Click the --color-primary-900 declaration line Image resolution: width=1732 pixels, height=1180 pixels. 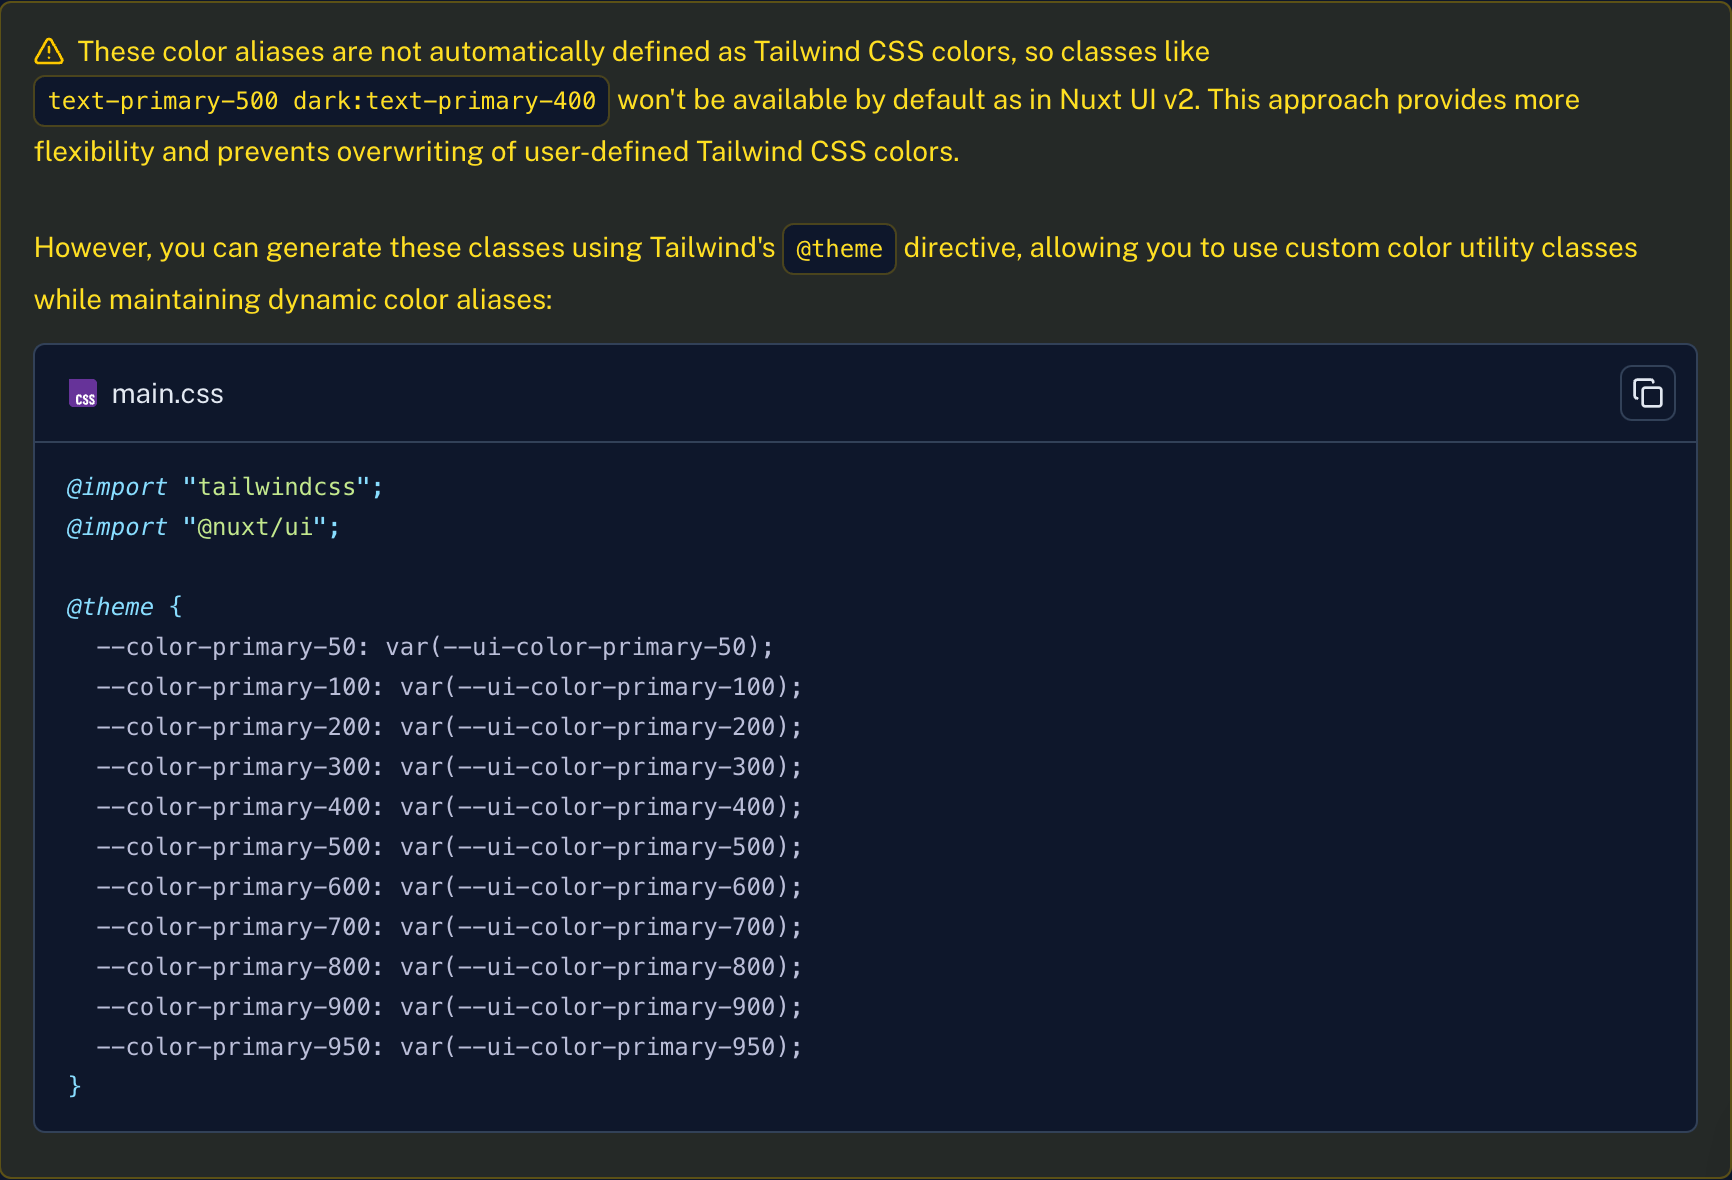click(x=449, y=1007)
